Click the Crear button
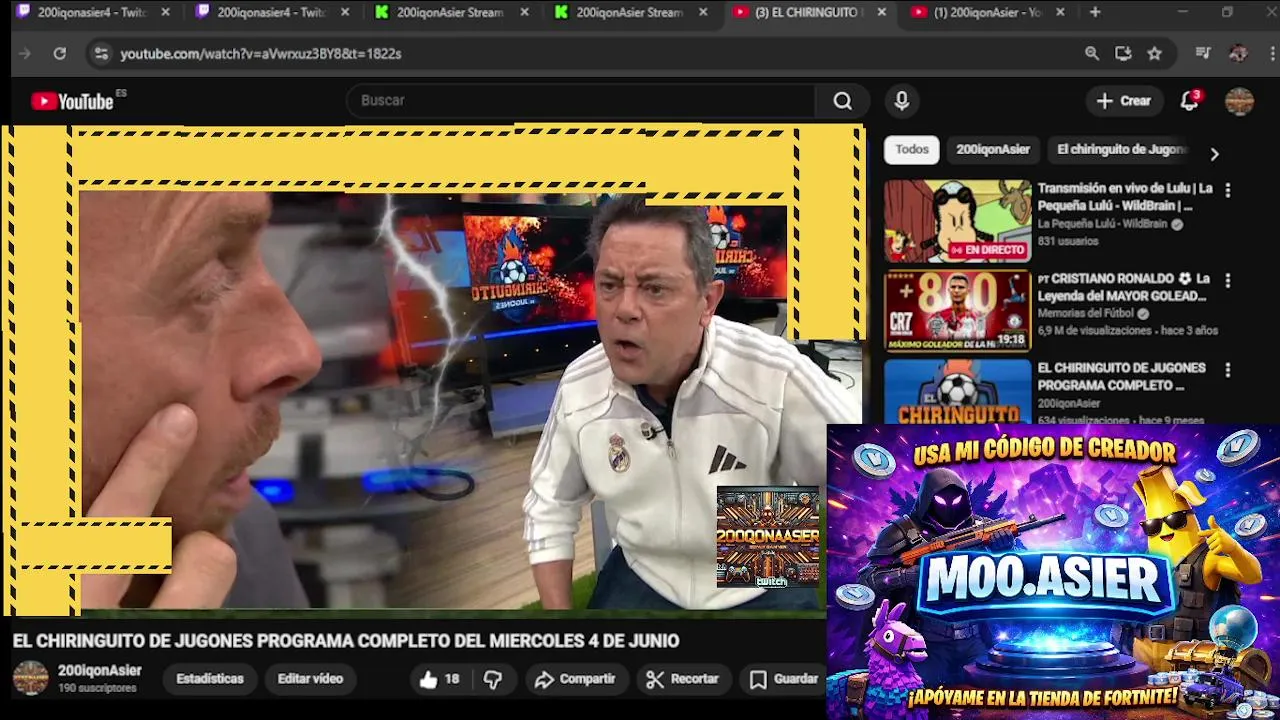The width and height of the screenshot is (1280, 720). pyautogui.click(x=1124, y=101)
